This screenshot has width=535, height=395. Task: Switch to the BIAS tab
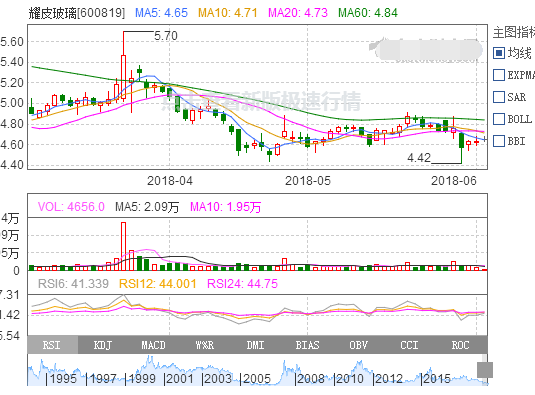(307, 345)
